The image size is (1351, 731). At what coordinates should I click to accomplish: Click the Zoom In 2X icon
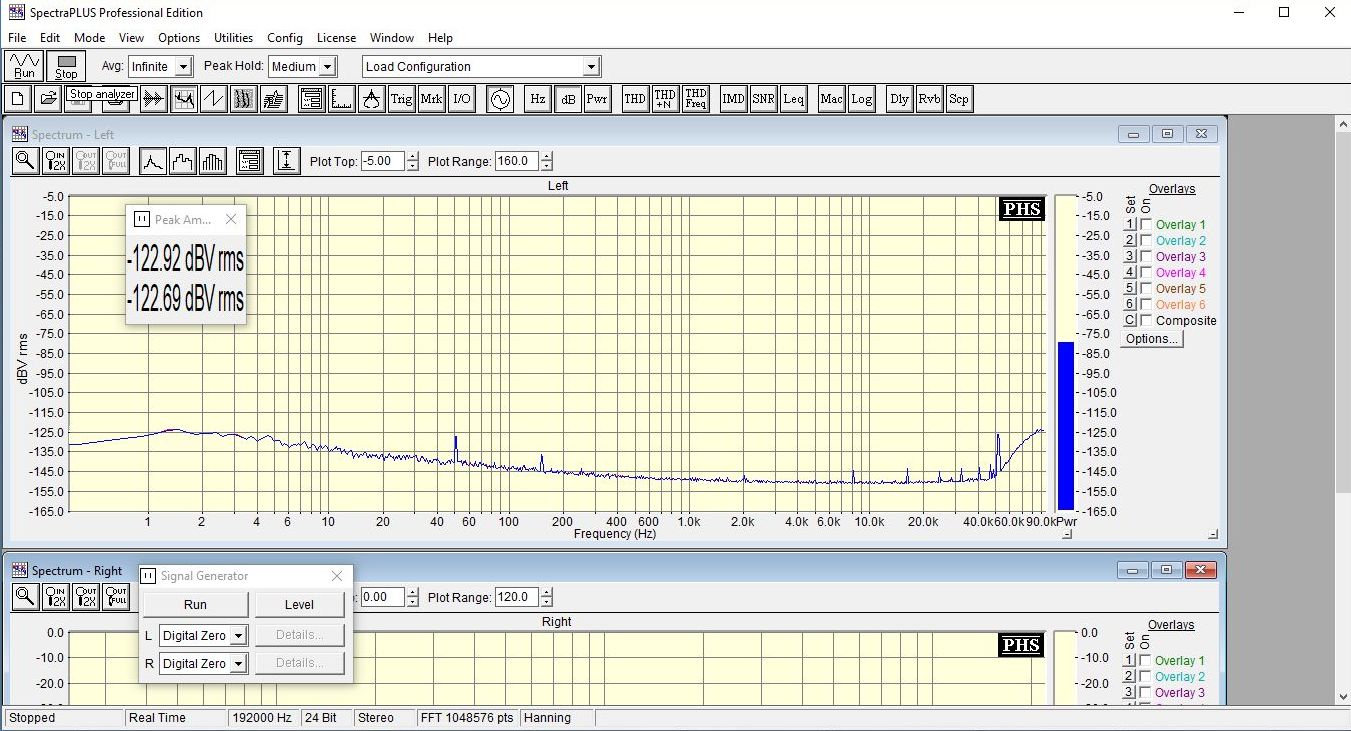(x=56, y=161)
